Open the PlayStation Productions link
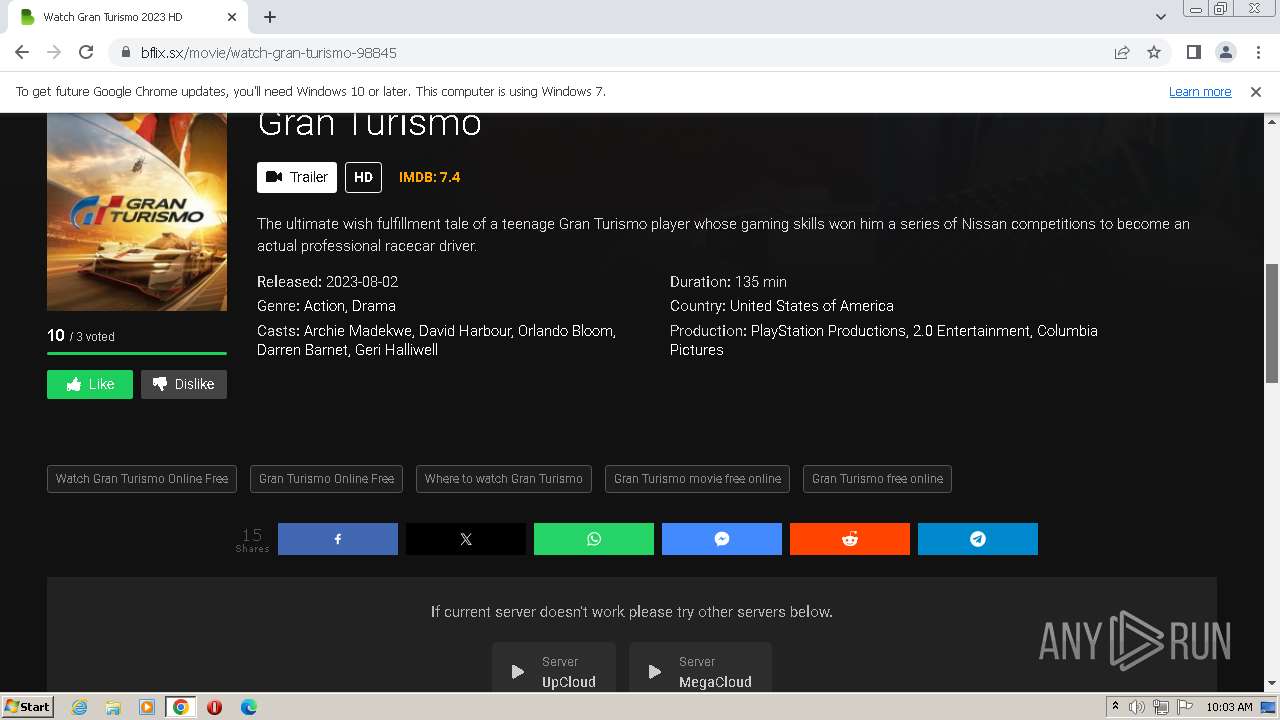This screenshot has height=720, width=1280. [828, 331]
